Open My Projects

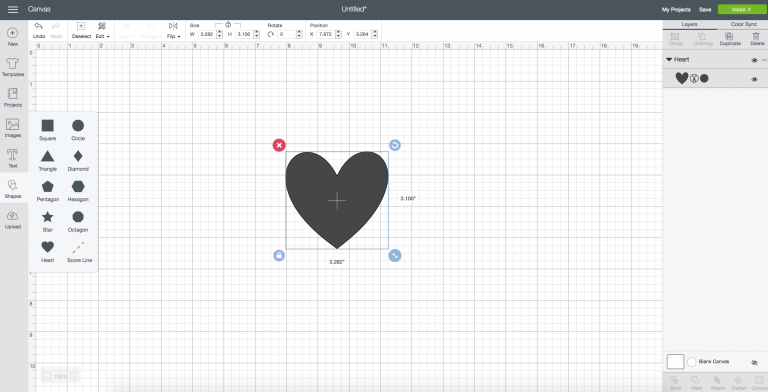pos(676,9)
